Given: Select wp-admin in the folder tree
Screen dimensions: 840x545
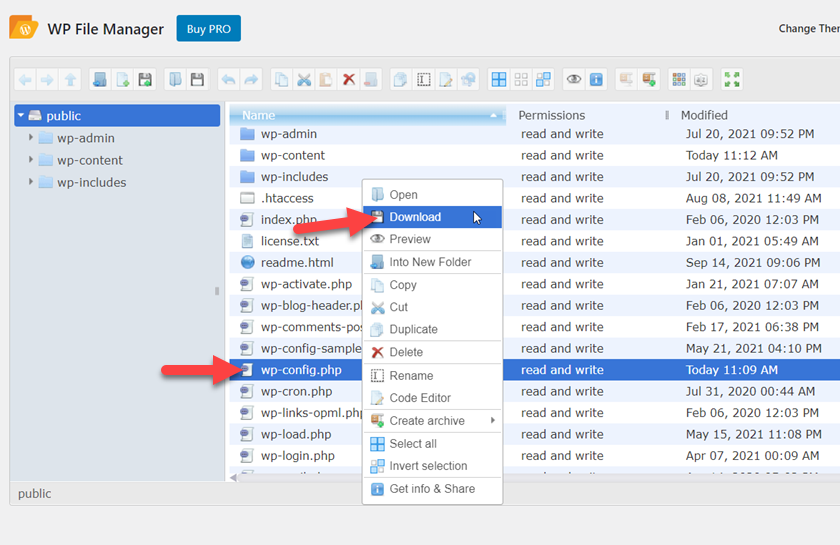Looking at the screenshot, I should pos(86,138).
